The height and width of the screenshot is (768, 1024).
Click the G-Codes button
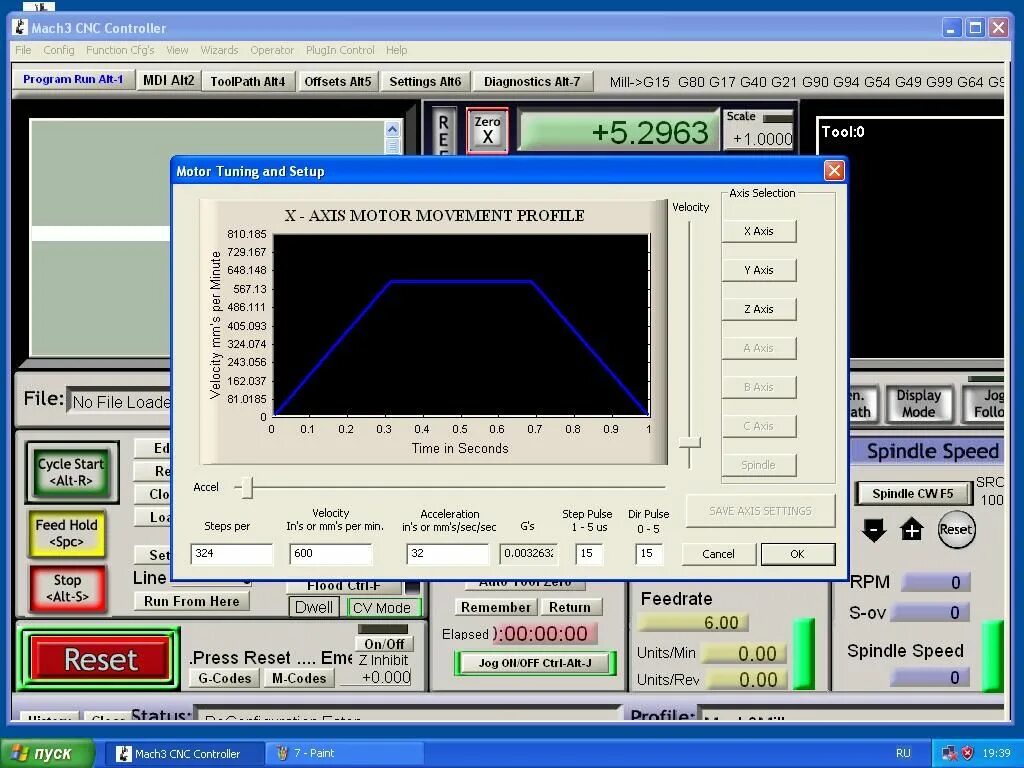tap(225, 679)
